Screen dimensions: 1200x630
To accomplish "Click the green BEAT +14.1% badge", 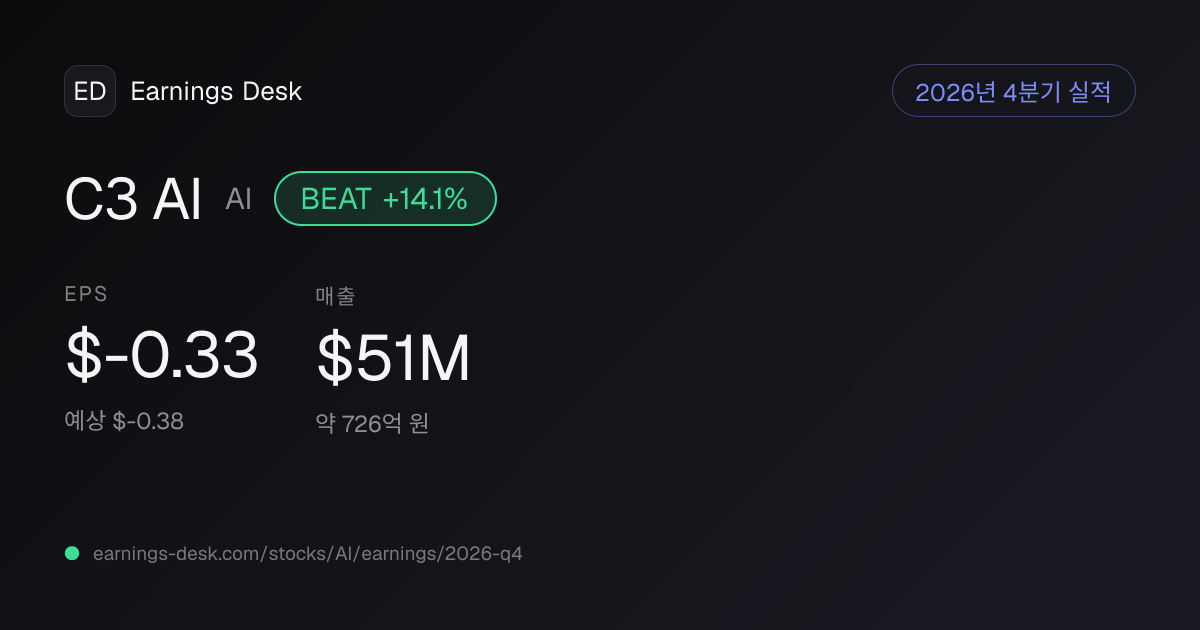I will pos(385,198).
